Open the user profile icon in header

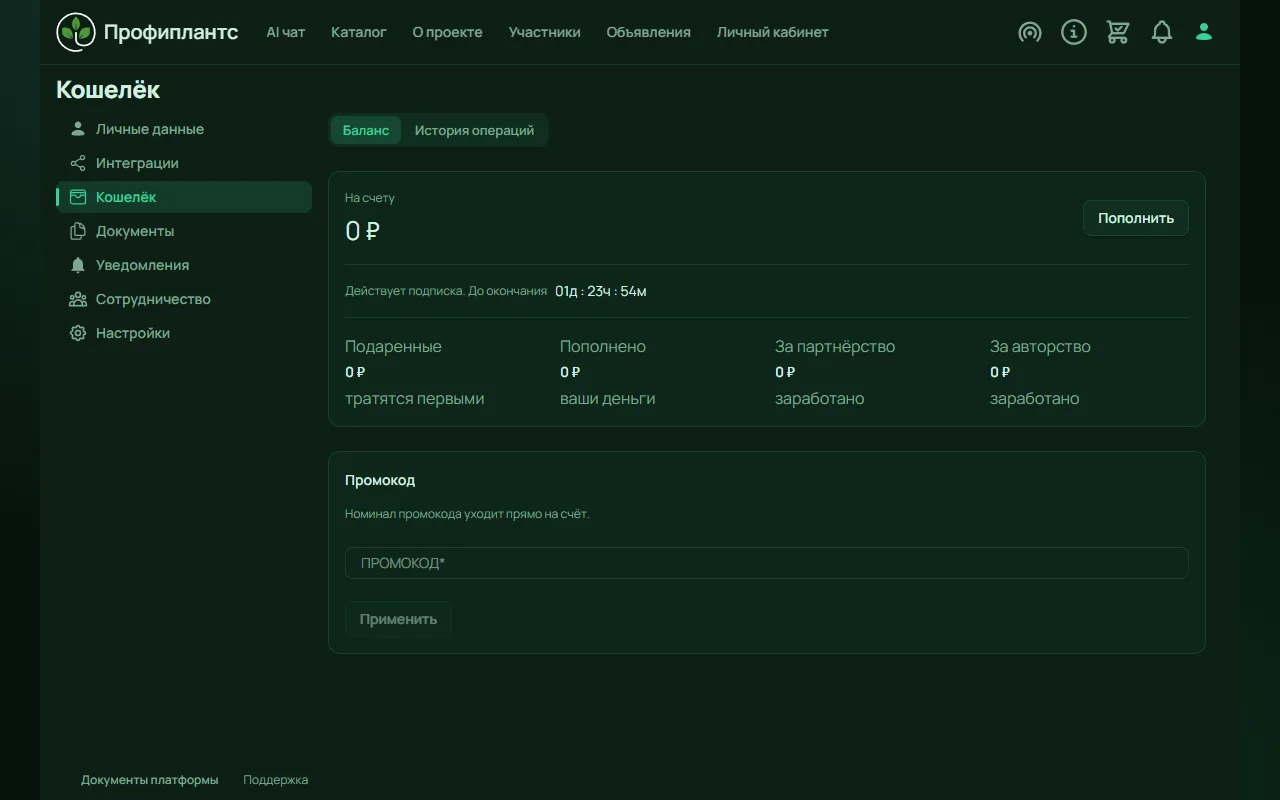[x=1204, y=32]
